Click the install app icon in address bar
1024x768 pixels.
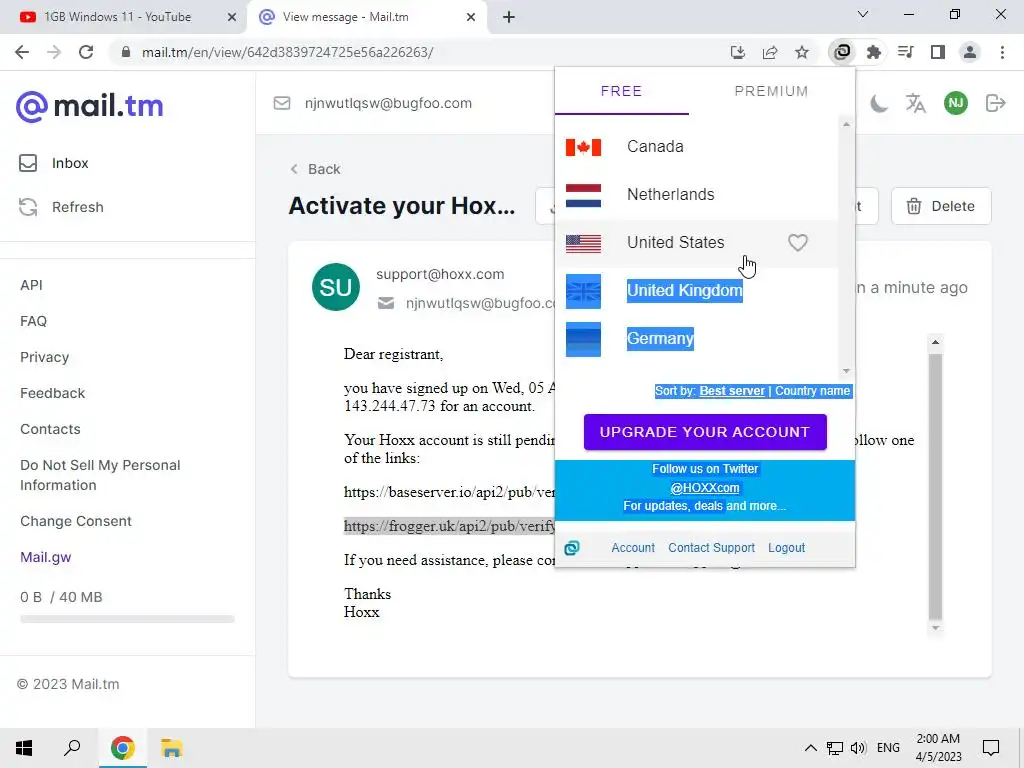[738, 52]
